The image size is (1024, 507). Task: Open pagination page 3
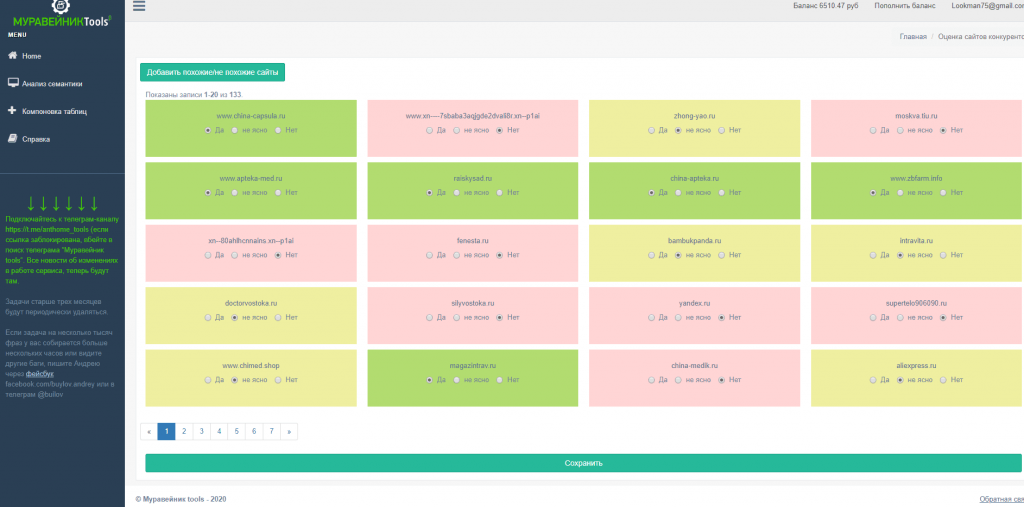coord(202,431)
